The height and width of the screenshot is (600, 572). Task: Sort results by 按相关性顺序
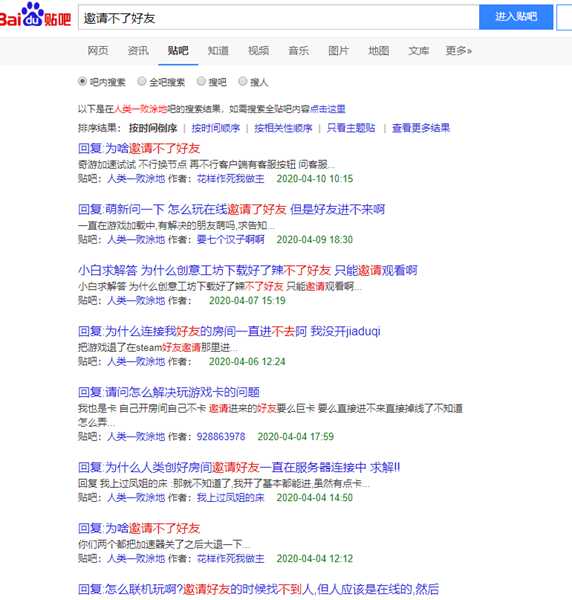pos(283,128)
